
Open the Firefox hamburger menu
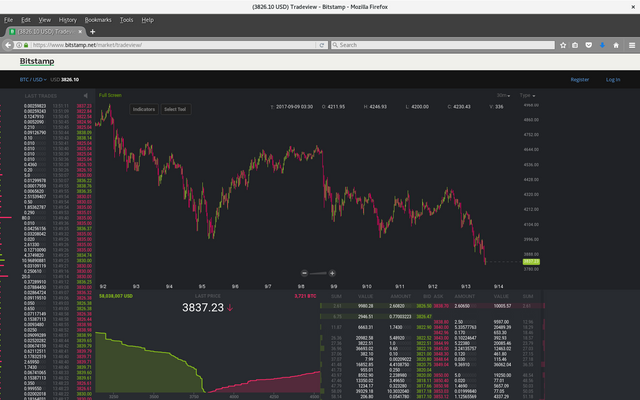632,45
